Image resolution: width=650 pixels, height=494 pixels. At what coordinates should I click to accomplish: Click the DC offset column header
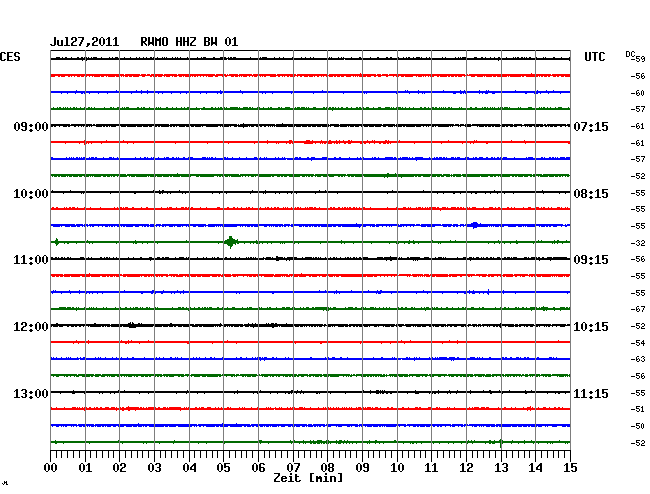point(630,54)
